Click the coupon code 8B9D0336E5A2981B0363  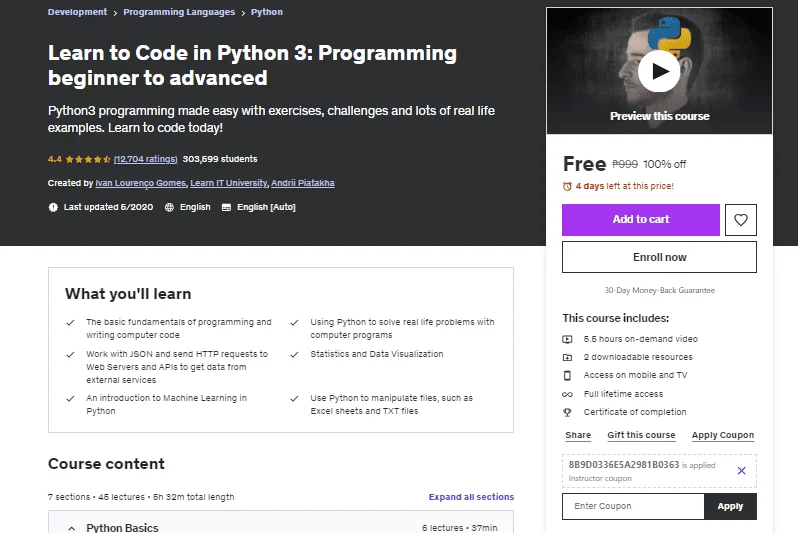pyautogui.click(x=623, y=465)
